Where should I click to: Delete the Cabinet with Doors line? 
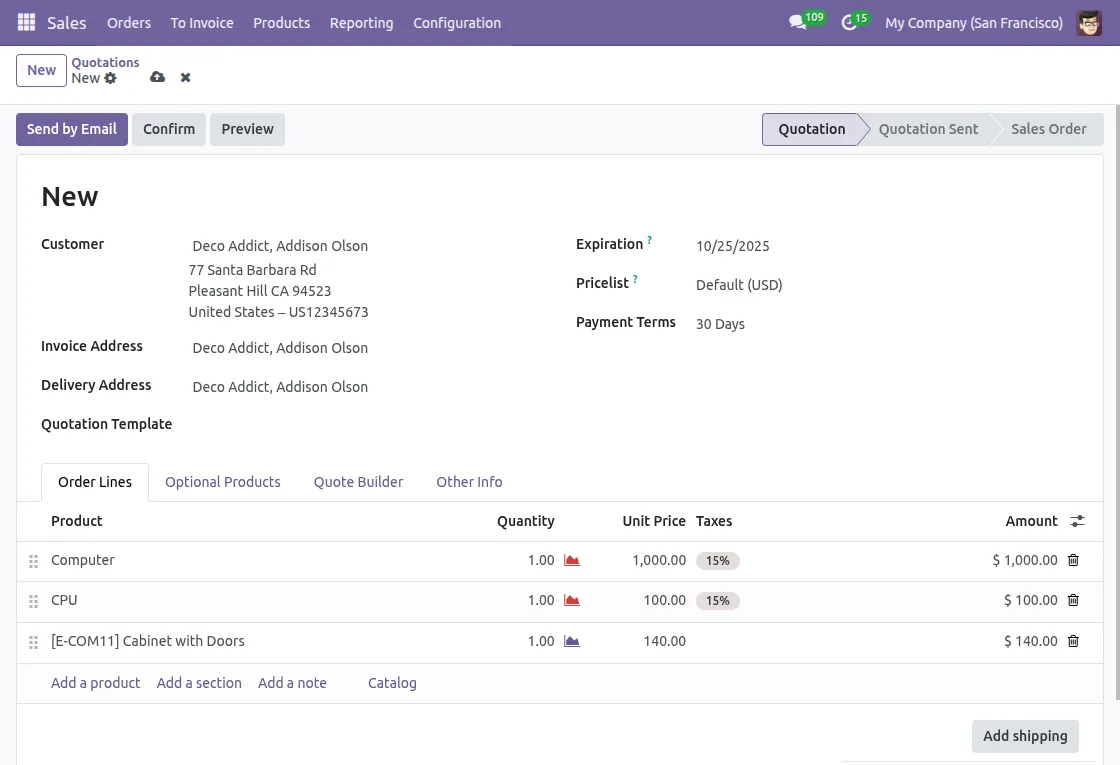1073,641
